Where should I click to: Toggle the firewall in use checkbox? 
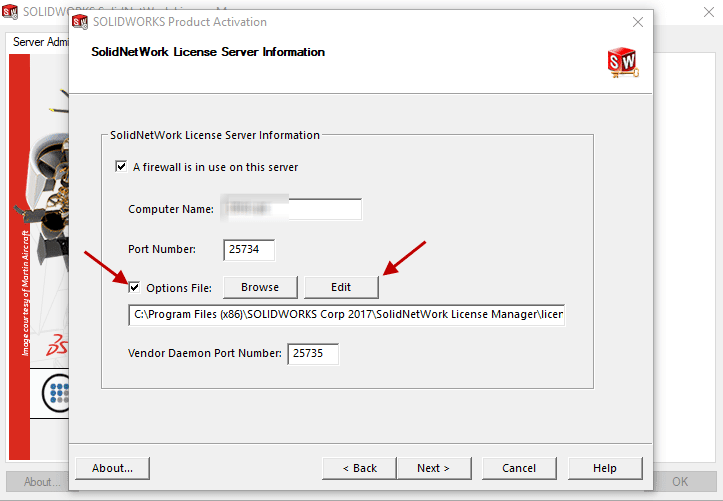(x=121, y=167)
